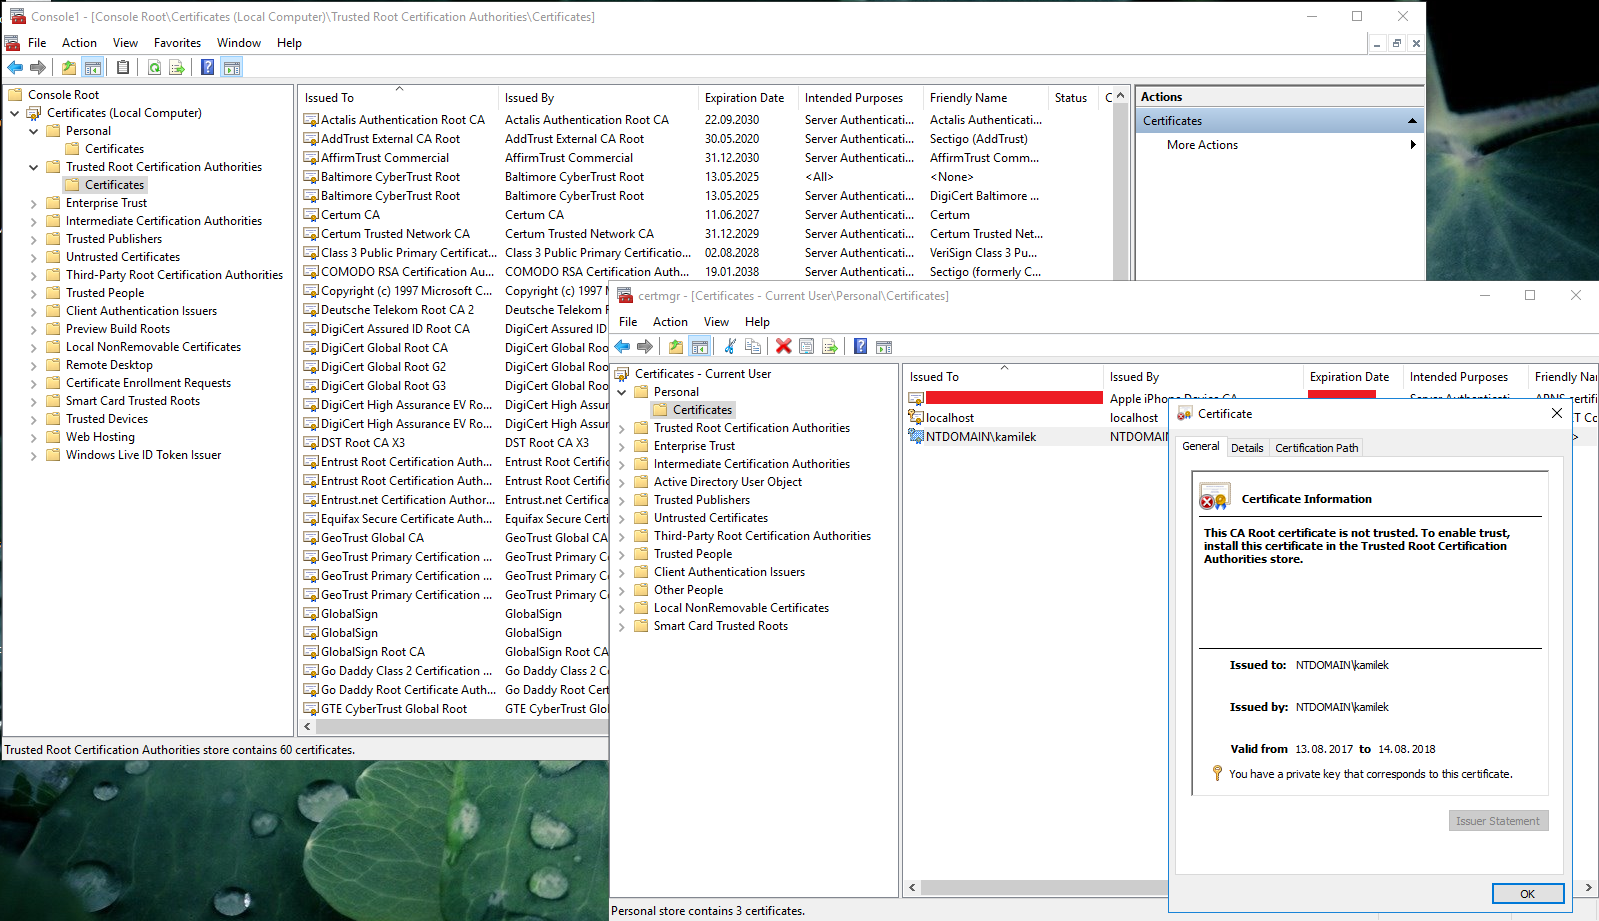Click Export List icon in Console1 toolbar

point(177,67)
